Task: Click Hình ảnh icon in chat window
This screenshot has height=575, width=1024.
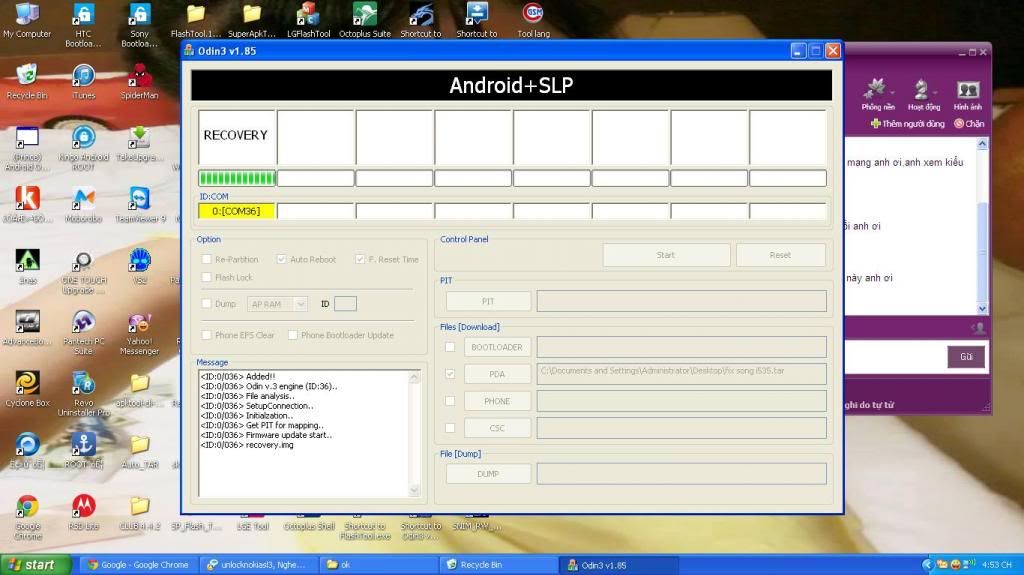Action: pos(967,94)
